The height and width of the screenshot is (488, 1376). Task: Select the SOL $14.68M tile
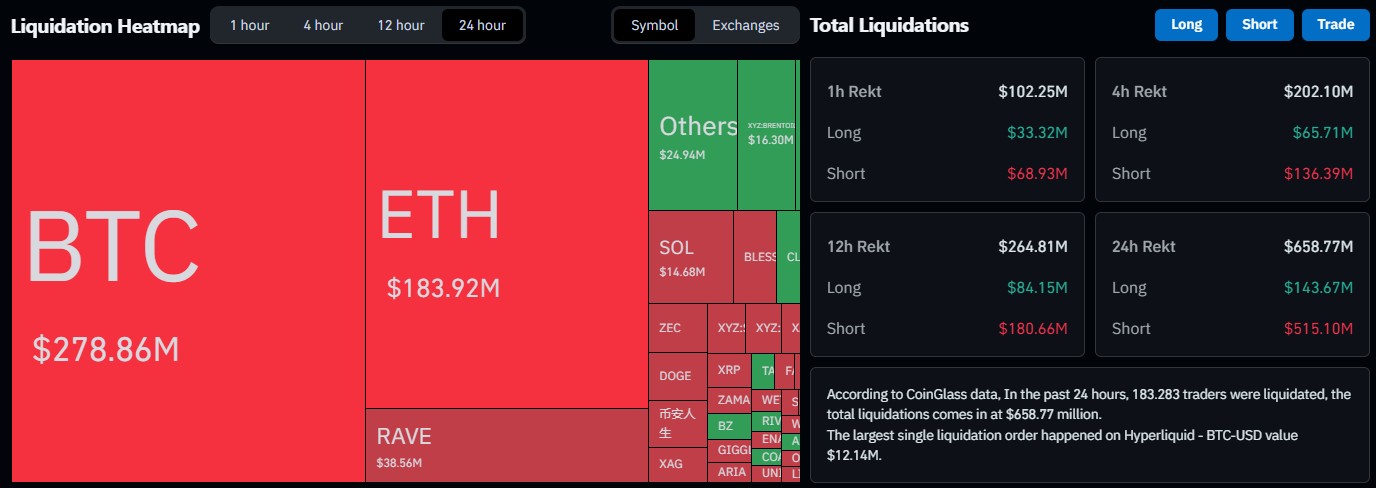(690, 257)
